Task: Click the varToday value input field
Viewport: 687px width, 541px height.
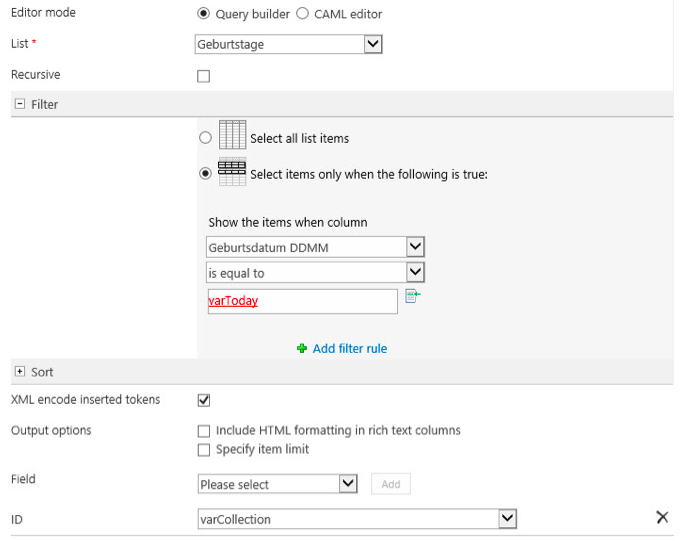Action: [x=303, y=301]
